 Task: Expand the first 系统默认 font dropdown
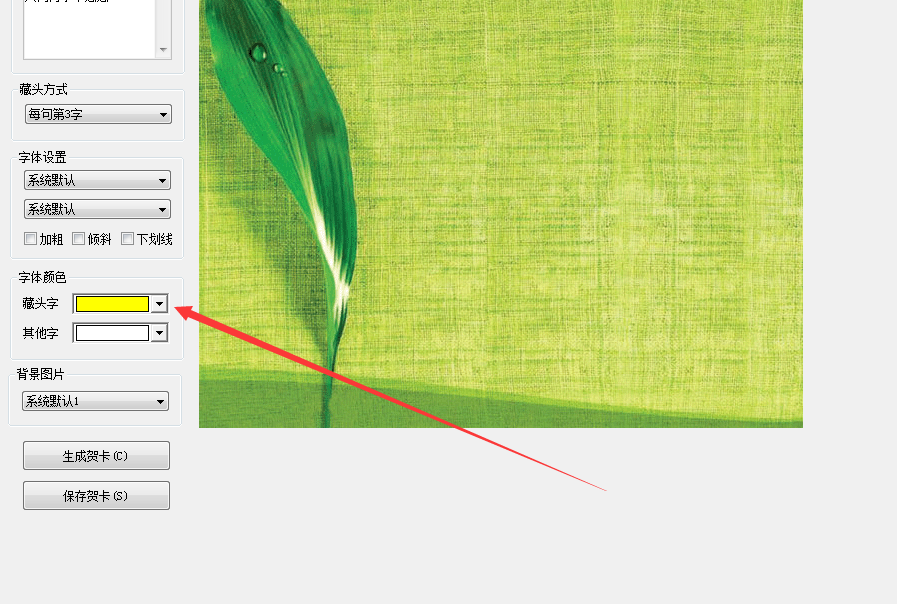pyautogui.click(x=97, y=180)
